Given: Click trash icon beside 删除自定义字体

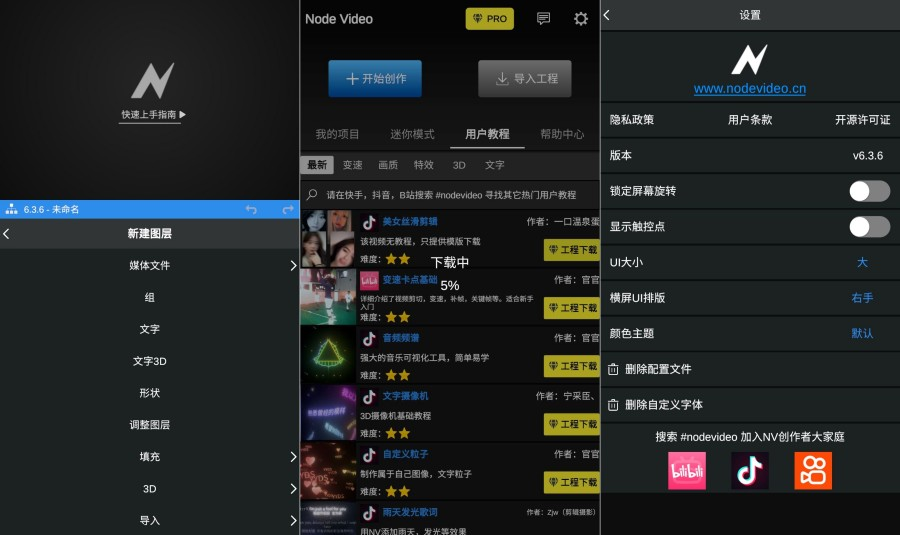Looking at the screenshot, I should [x=613, y=405].
